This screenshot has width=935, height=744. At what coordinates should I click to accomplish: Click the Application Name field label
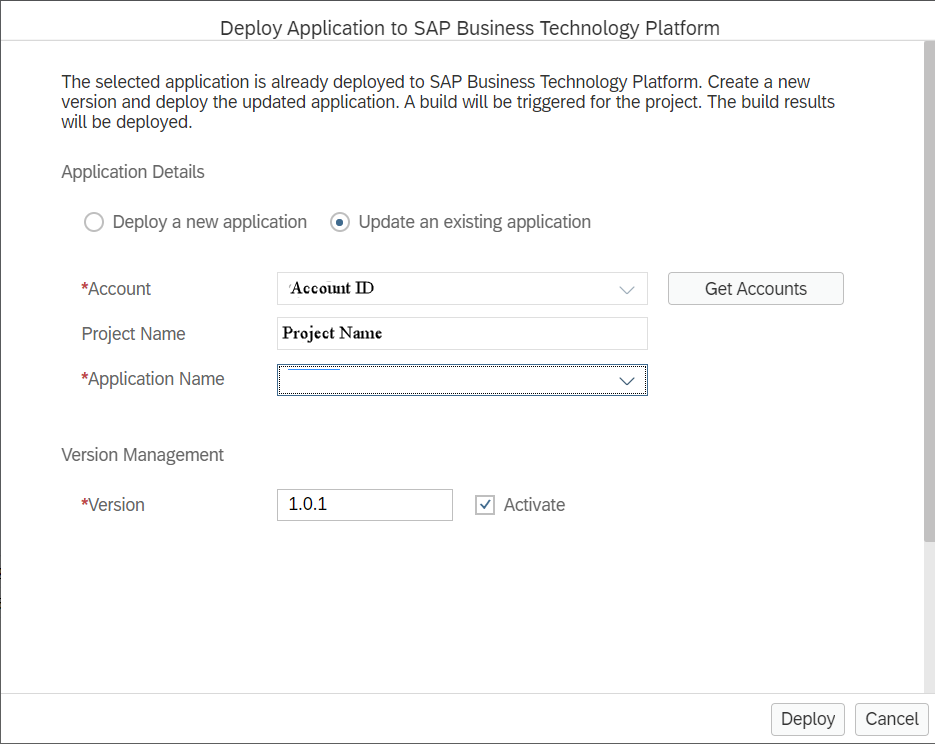(153, 379)
